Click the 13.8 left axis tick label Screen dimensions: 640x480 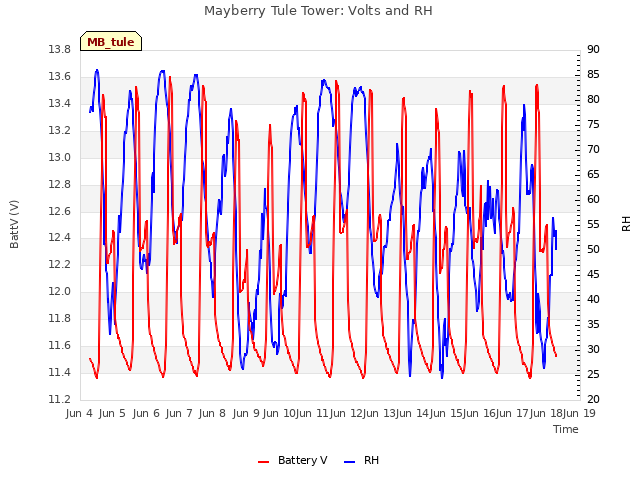tap(60, 49)
